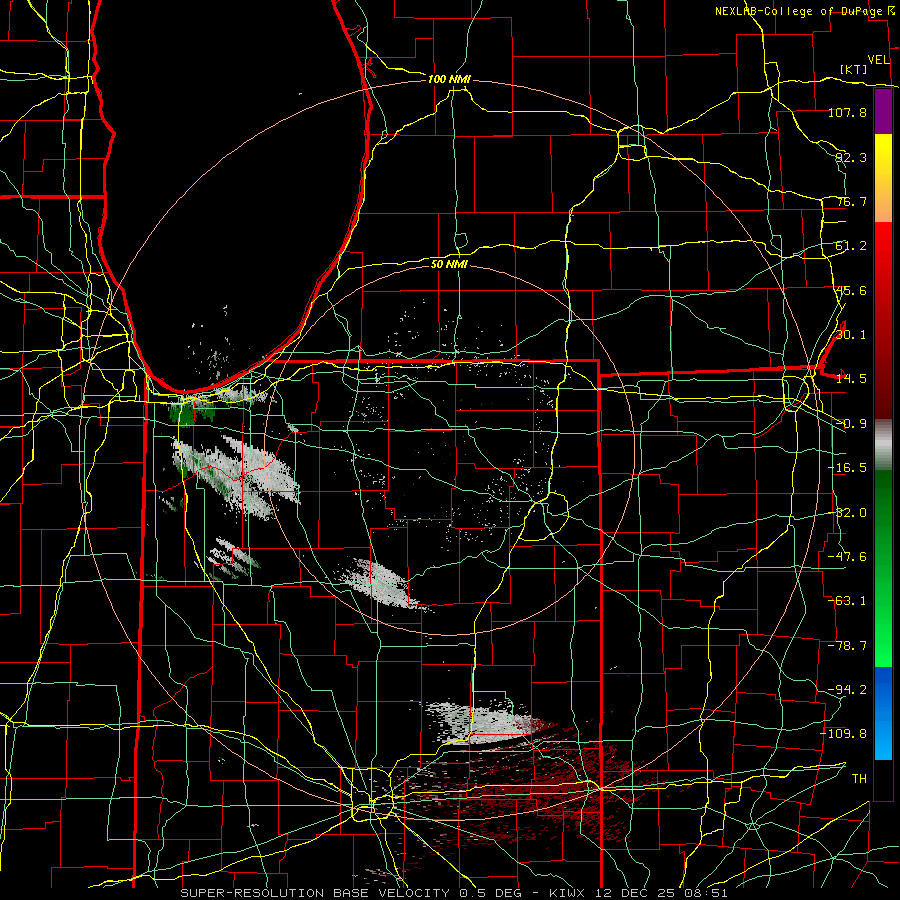Screen dimensions: 900x900
Task: Click the NEXLAB-College of DuPage credit text
Action: point(798,11)
